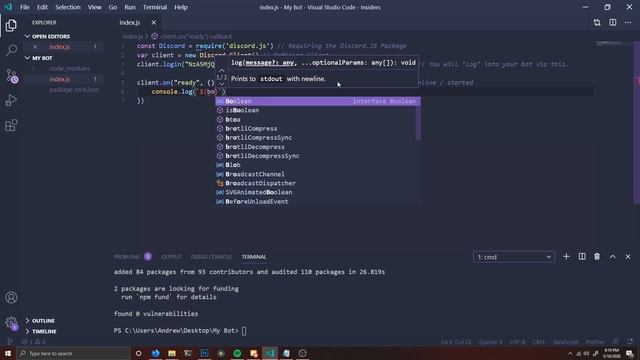
Task: Open the Run and Debug view
Action: (11, 100)
